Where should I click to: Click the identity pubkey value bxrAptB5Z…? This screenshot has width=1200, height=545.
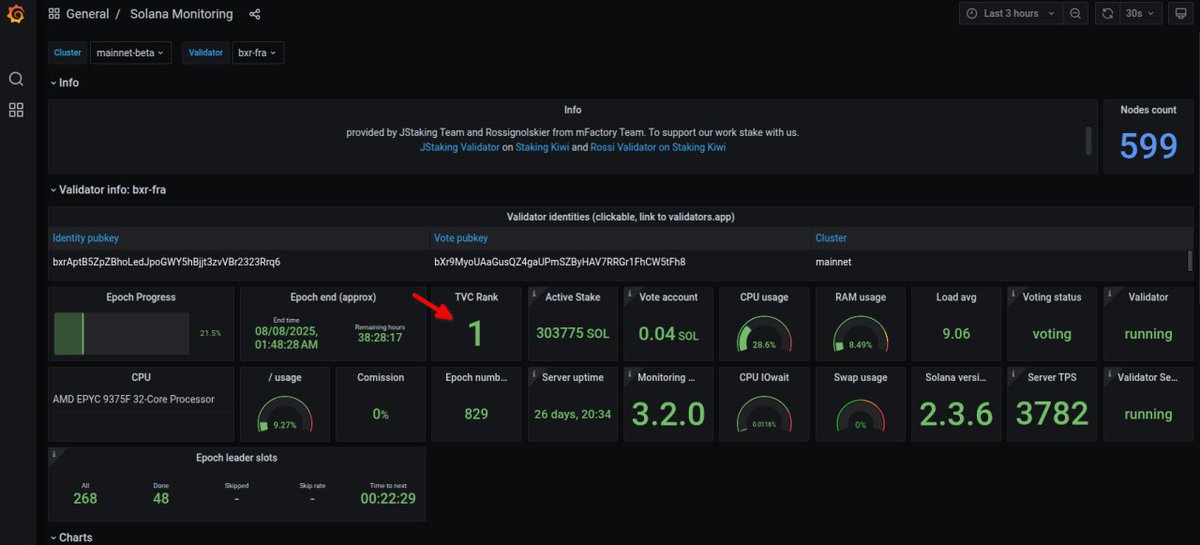tap(166, 262)
